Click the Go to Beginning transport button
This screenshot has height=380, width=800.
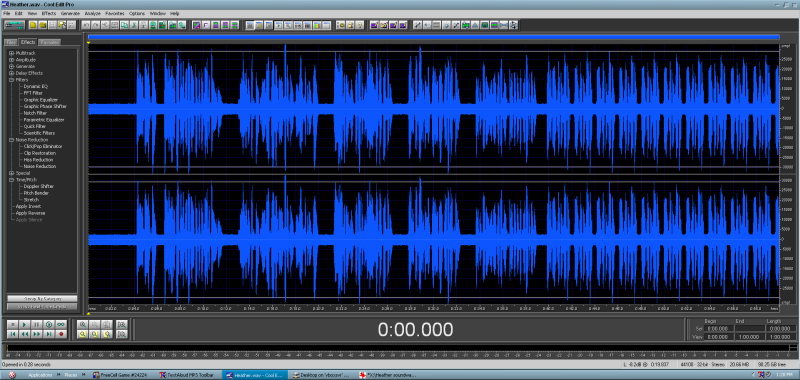(x=12, y=334)
